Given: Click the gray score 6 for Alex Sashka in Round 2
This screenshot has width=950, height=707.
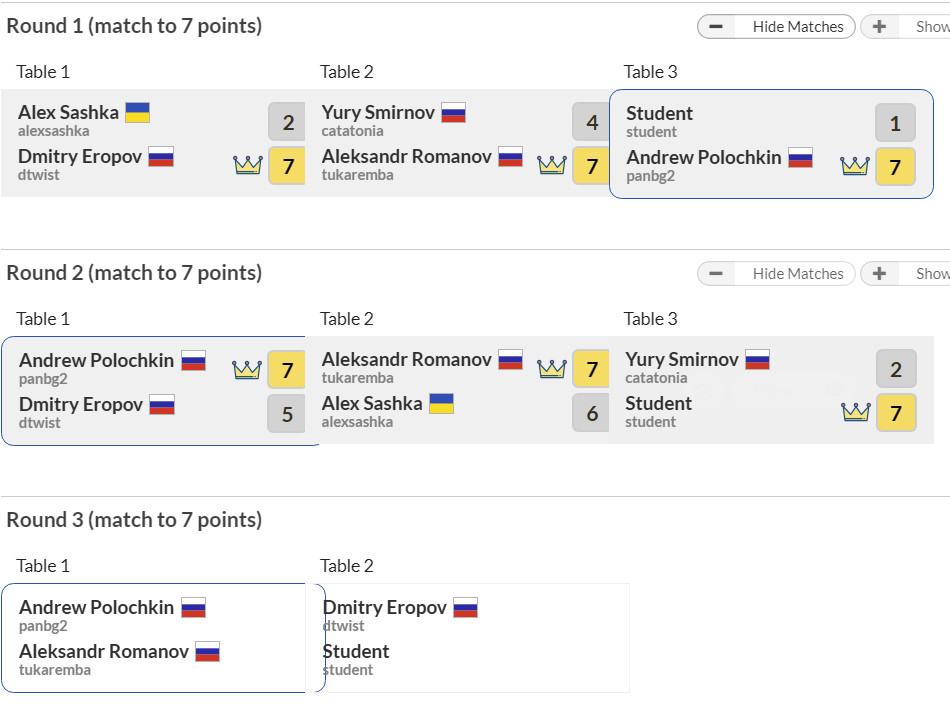Looking at the screenshot, I should pyautogui.click(x=591, y=413).
